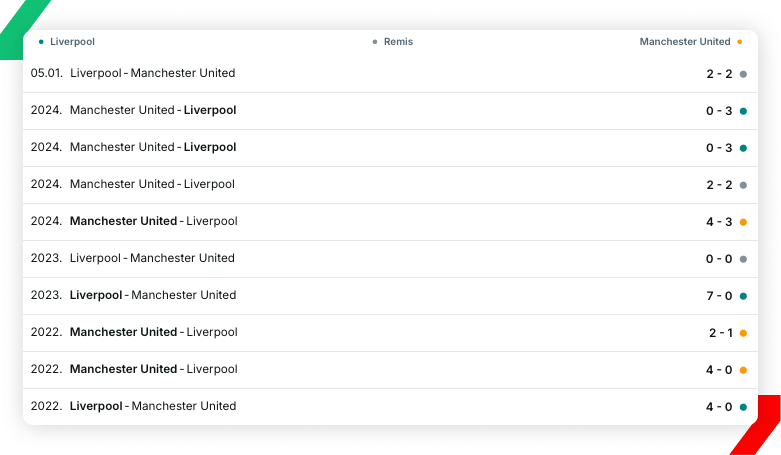Click the orange dot next to the 4 - 3 score
This screenshot has width=781, height=455.
pyautogui.click(x=743, y=222)
